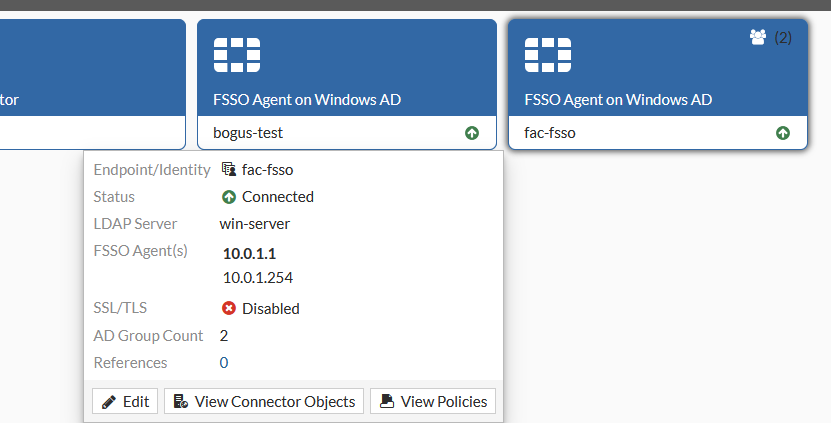The width and height of the screenshot is (831, 423).
Task: Click the red SSL/TLS Disabled icon
Action: 228,309
